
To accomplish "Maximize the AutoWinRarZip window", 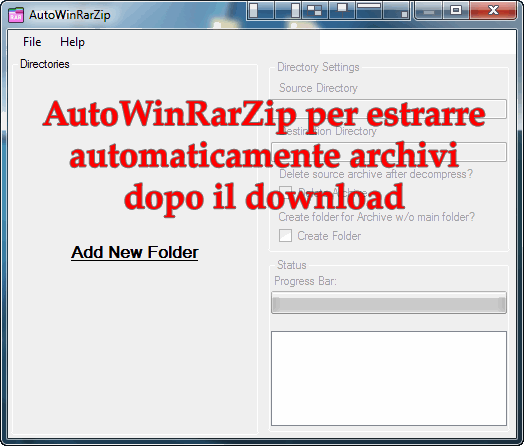I will pos(456,10).
